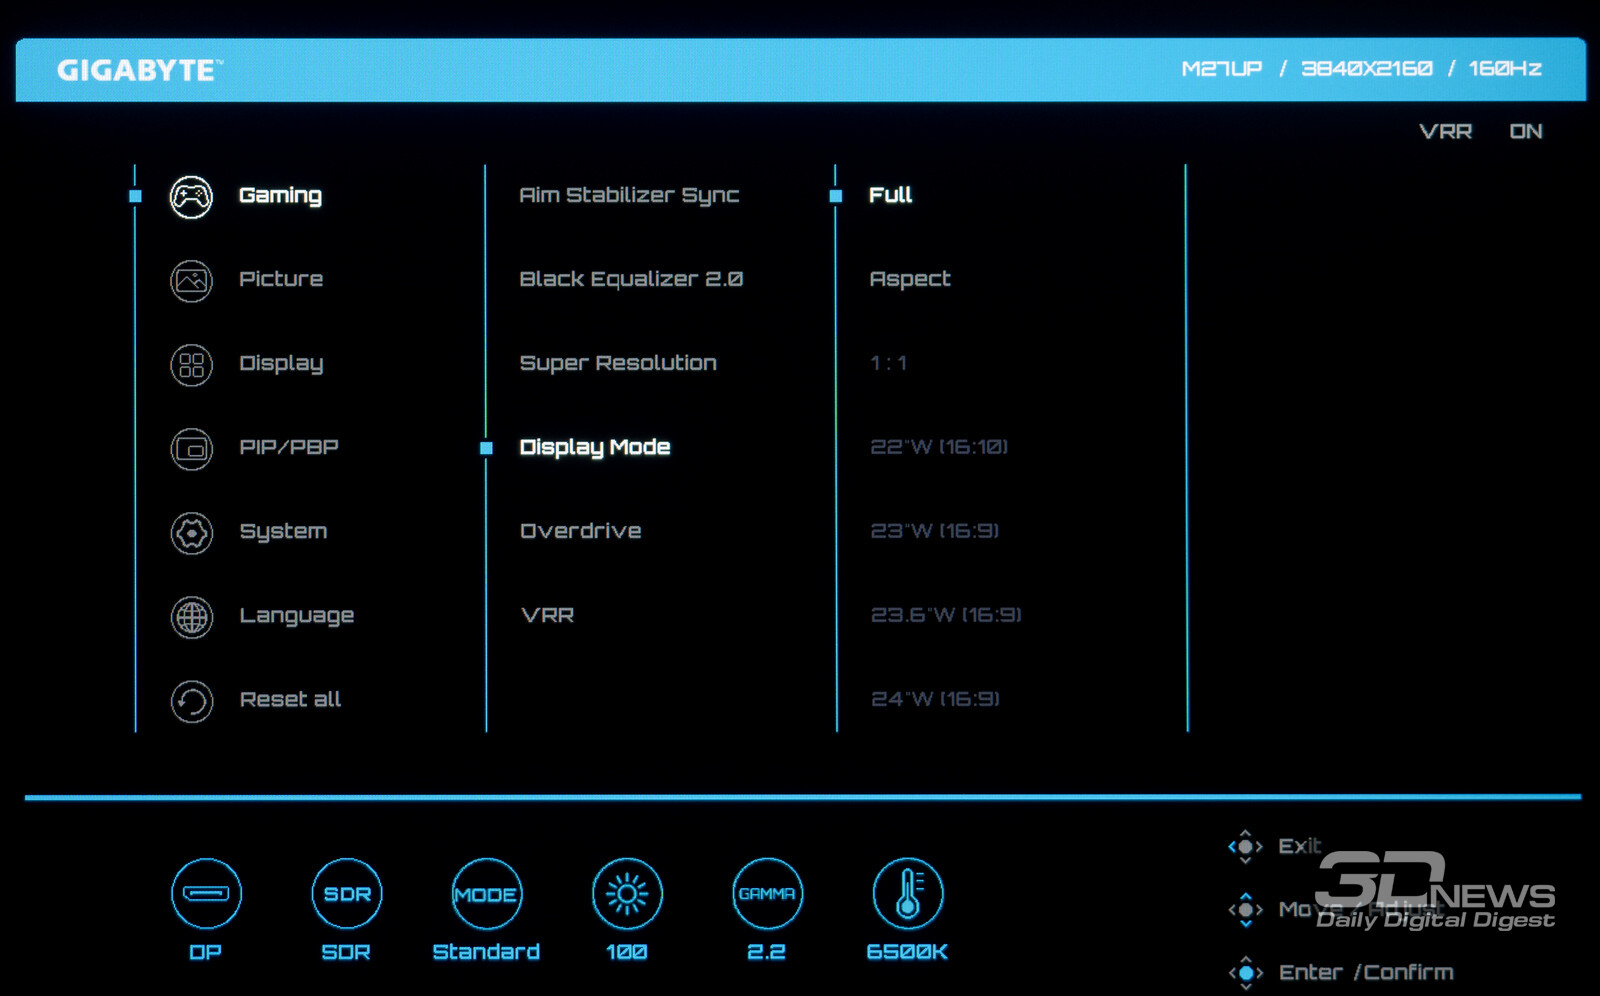Image resolution: width=1600 pixels, height=996 pixels.
Task: Pick the 1:1 display mode option
Action: coord(888,363)
